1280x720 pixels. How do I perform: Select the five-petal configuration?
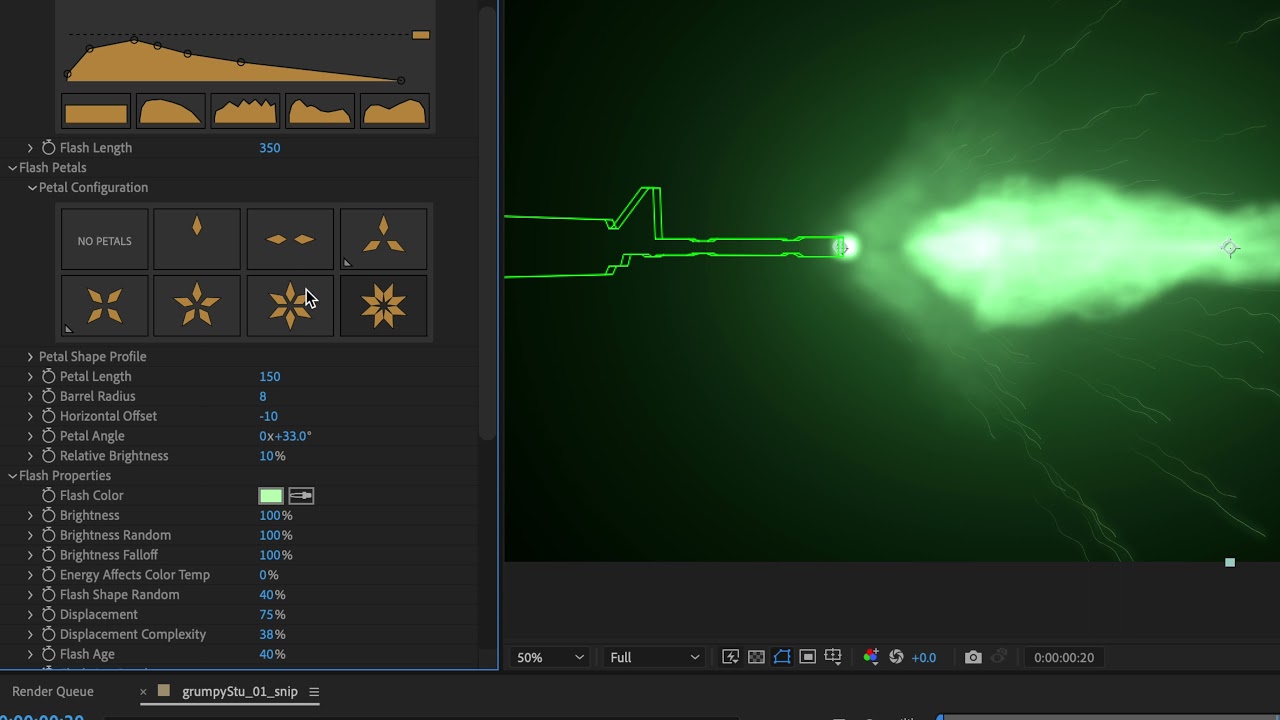tap(197, 306)
